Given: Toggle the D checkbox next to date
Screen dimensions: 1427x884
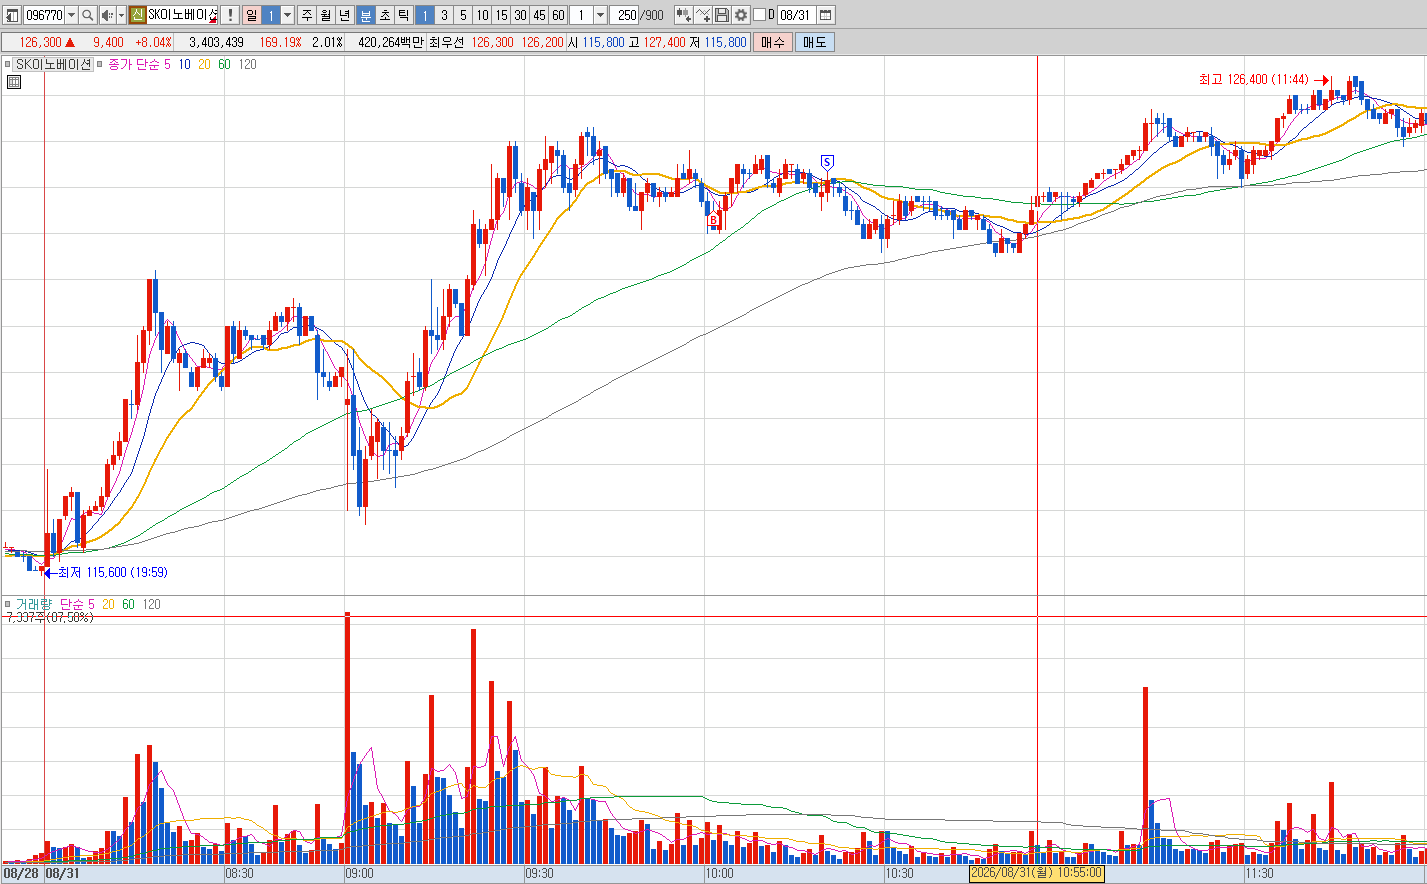Looking at the screenshot, I should coord(760,15).
